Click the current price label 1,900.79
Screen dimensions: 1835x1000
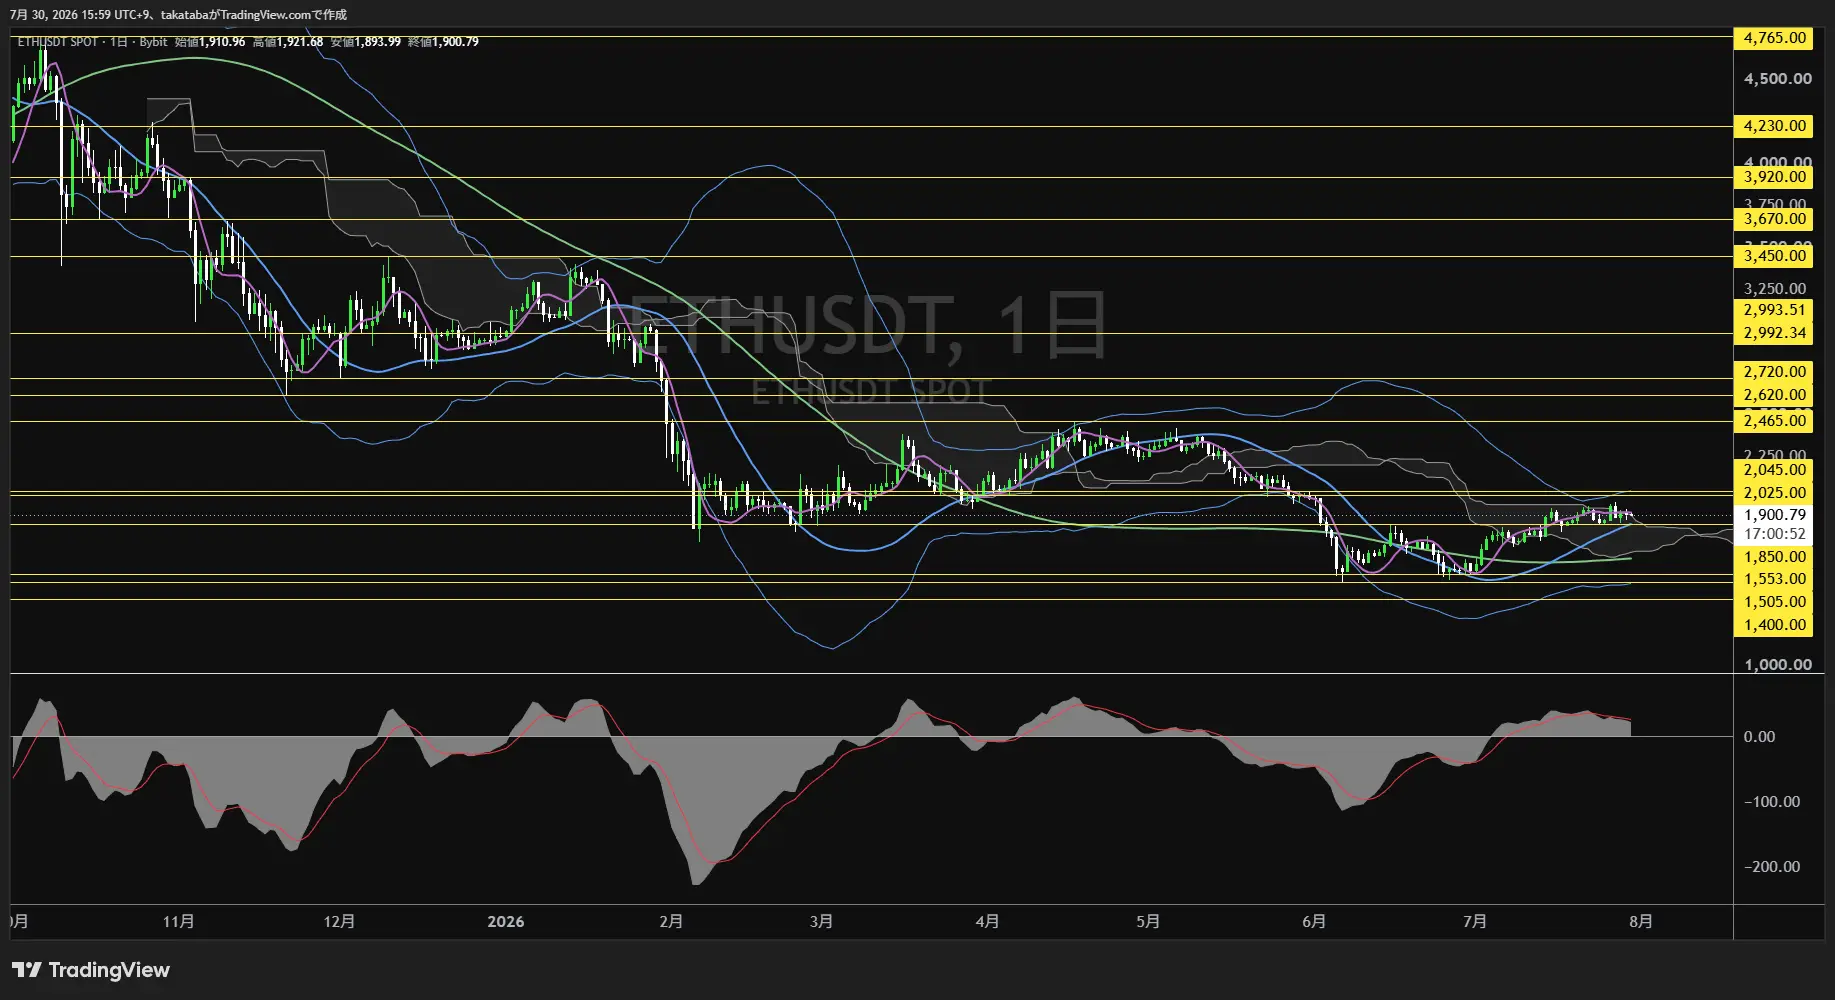pyautogui.click(x=1773, y=515)
